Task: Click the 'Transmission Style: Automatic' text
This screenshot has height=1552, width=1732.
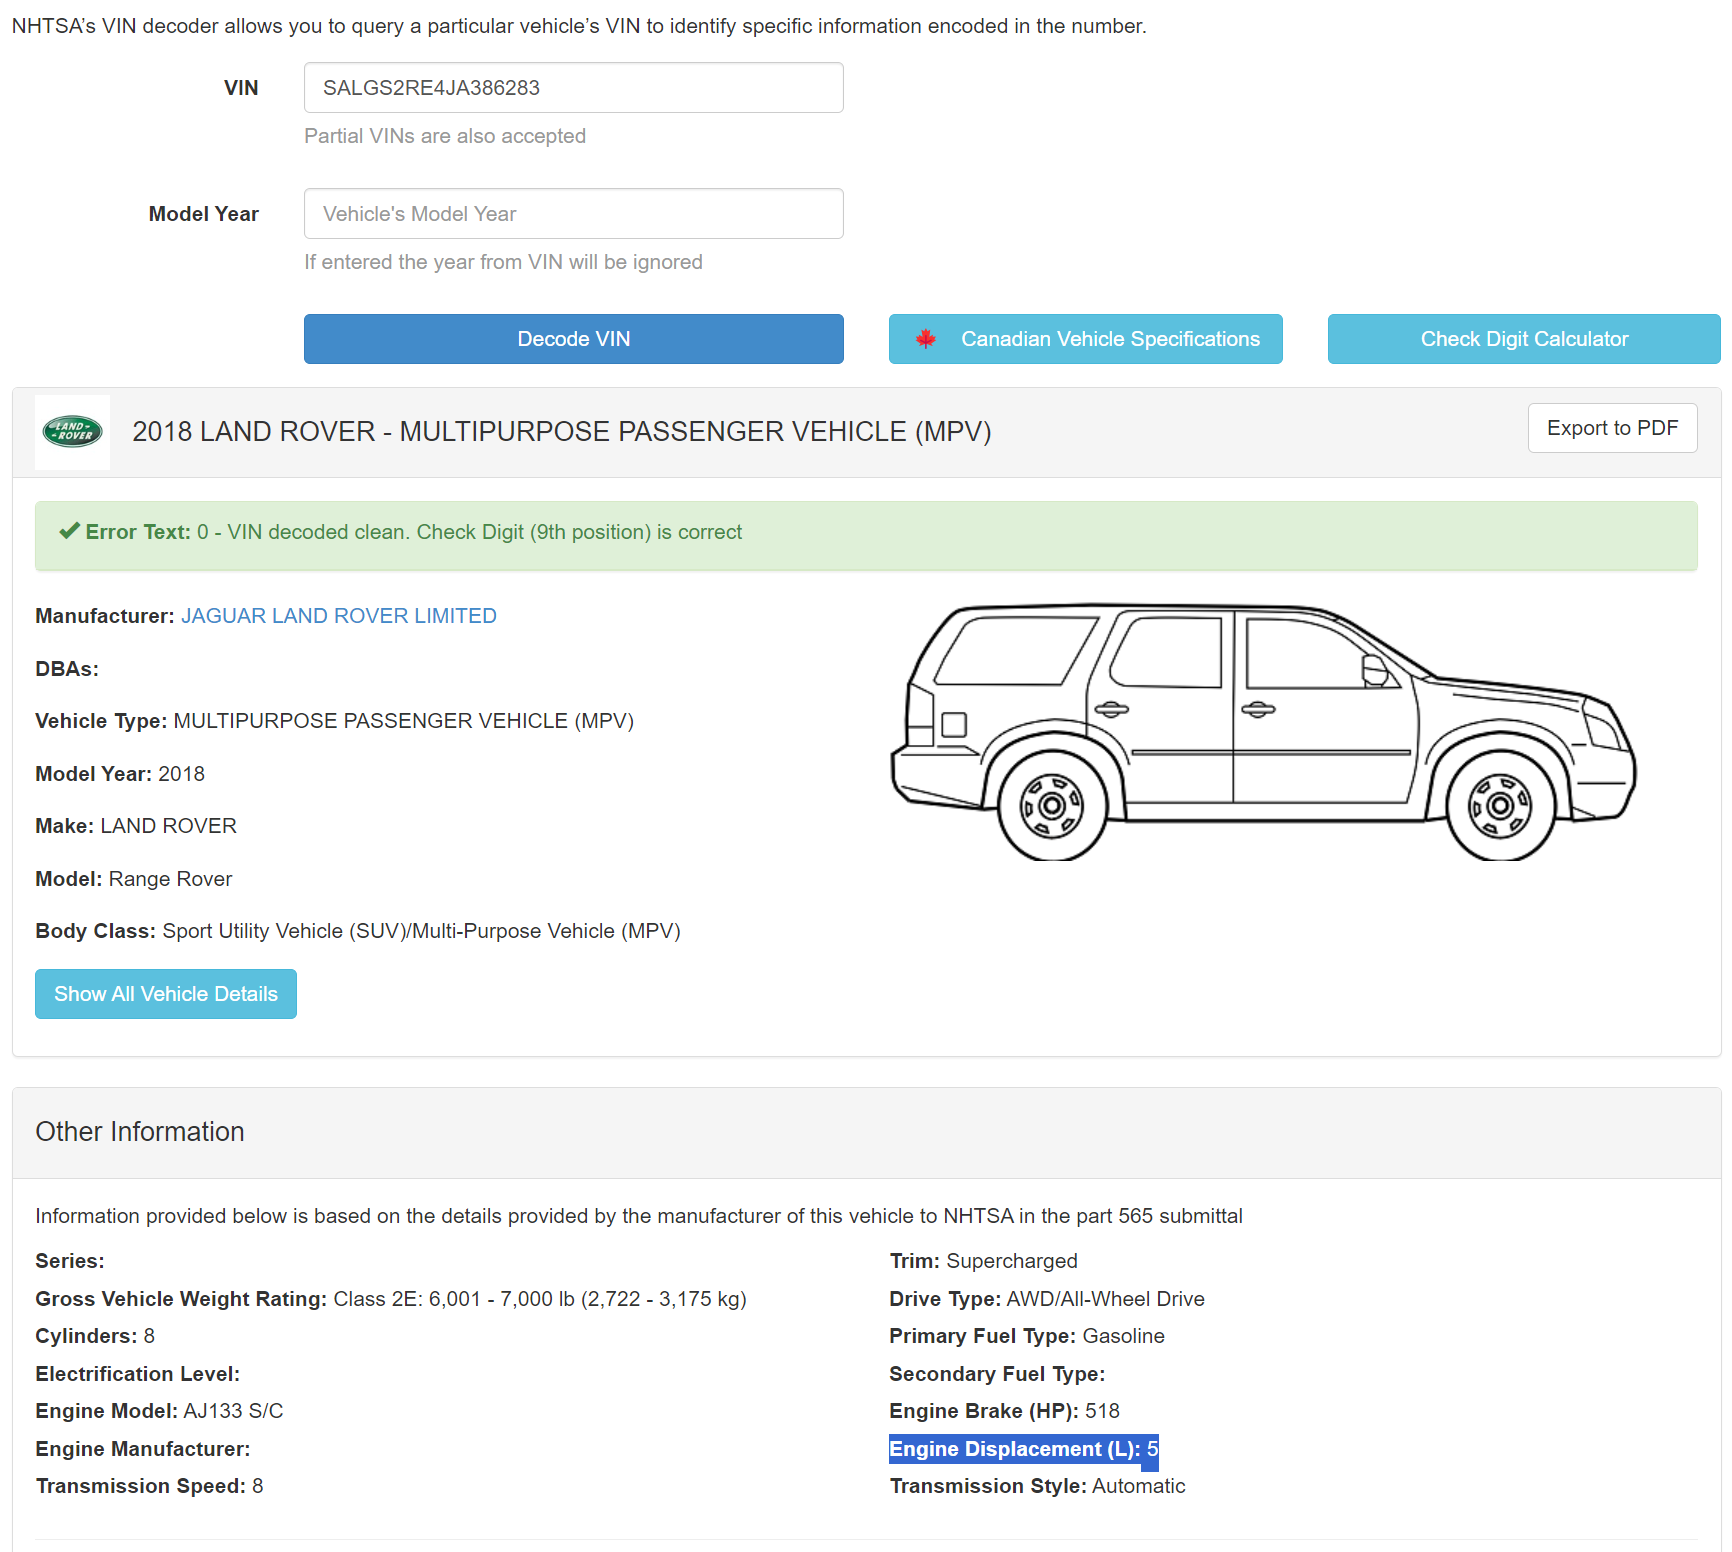Action: point(1038,1486)
